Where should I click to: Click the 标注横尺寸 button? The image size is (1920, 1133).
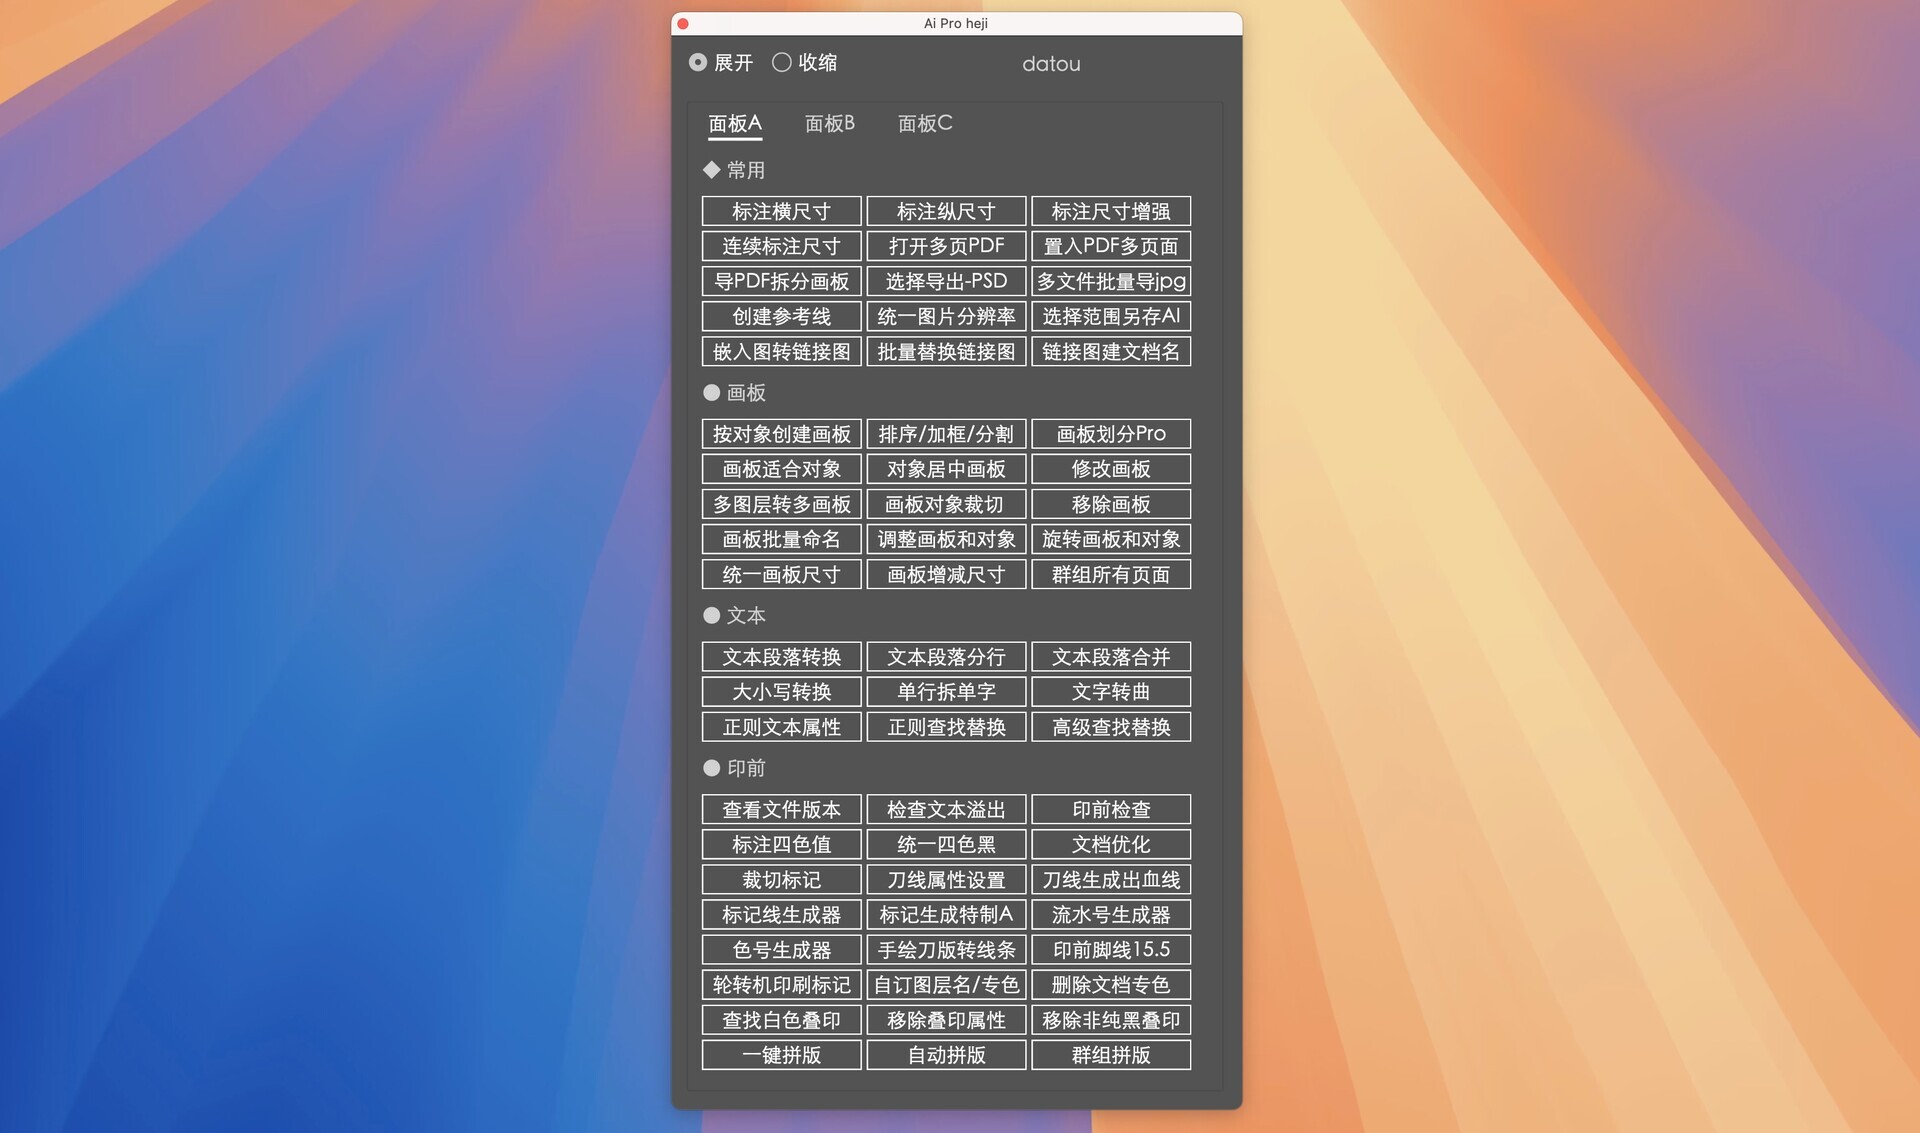click(x=782, y=211)
